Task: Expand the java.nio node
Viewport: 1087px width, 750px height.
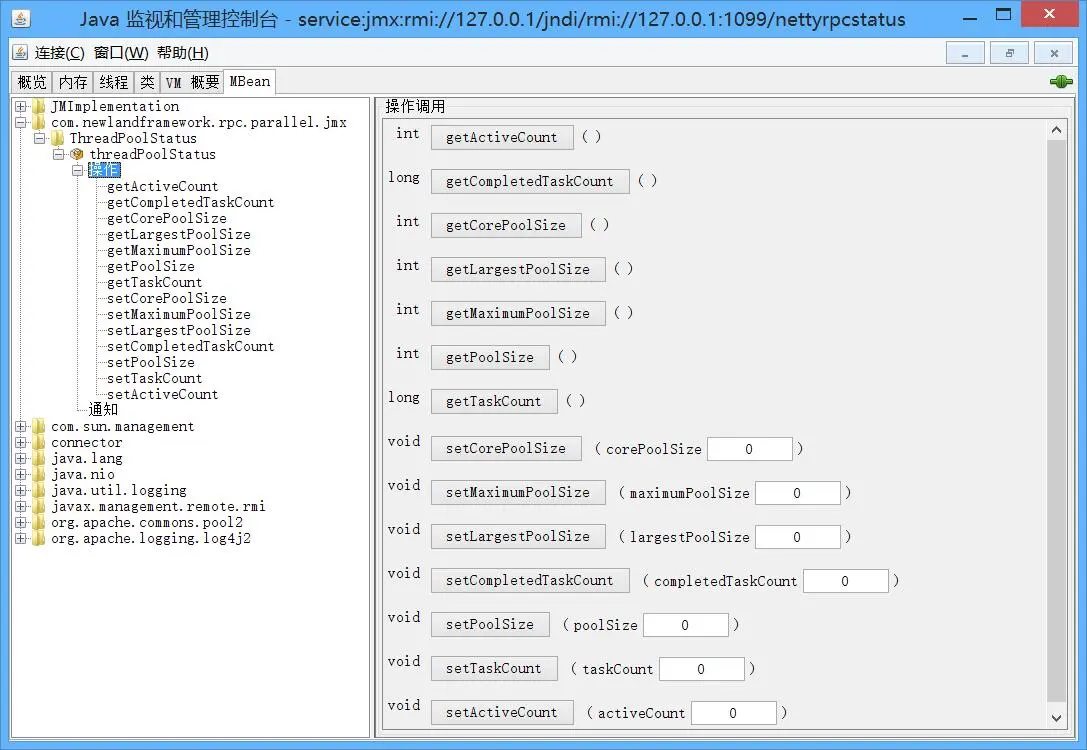Action: (21, 474)
